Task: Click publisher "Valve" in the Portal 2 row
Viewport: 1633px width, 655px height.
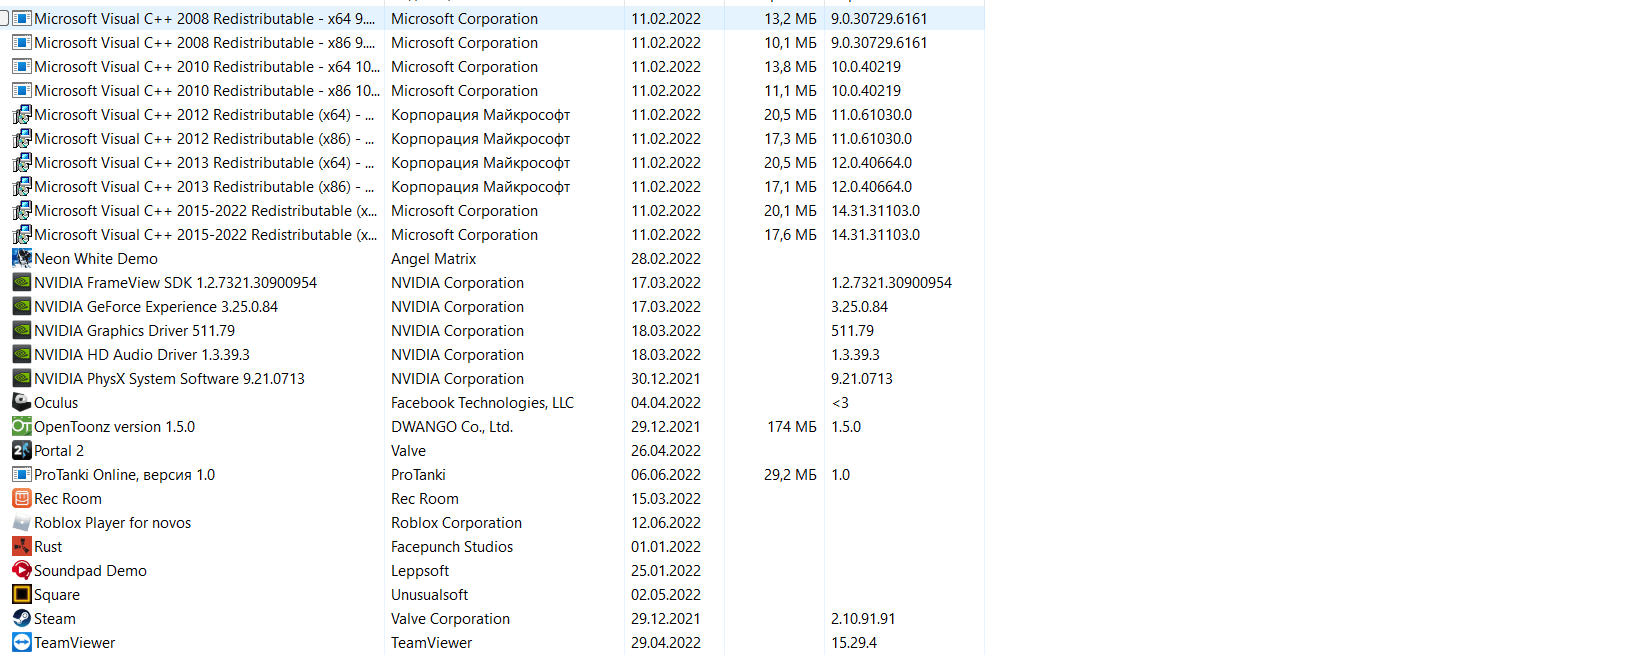Action: (409, 451)
